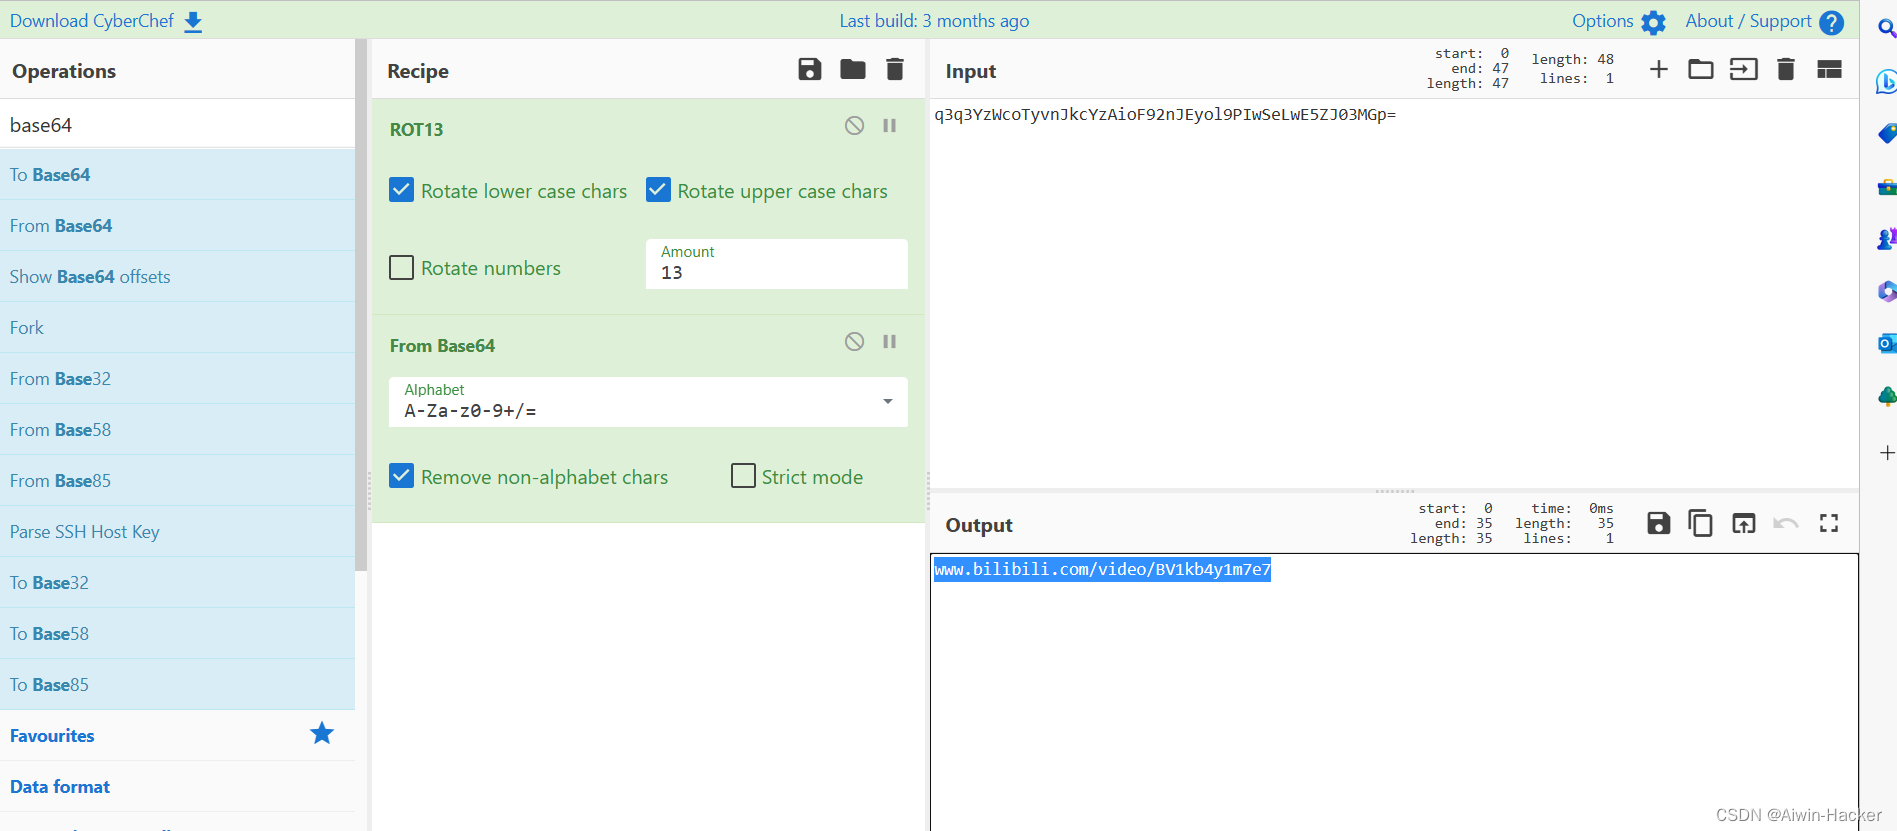Toggle Rotate upper case chars checkbox

pos(658,190)
